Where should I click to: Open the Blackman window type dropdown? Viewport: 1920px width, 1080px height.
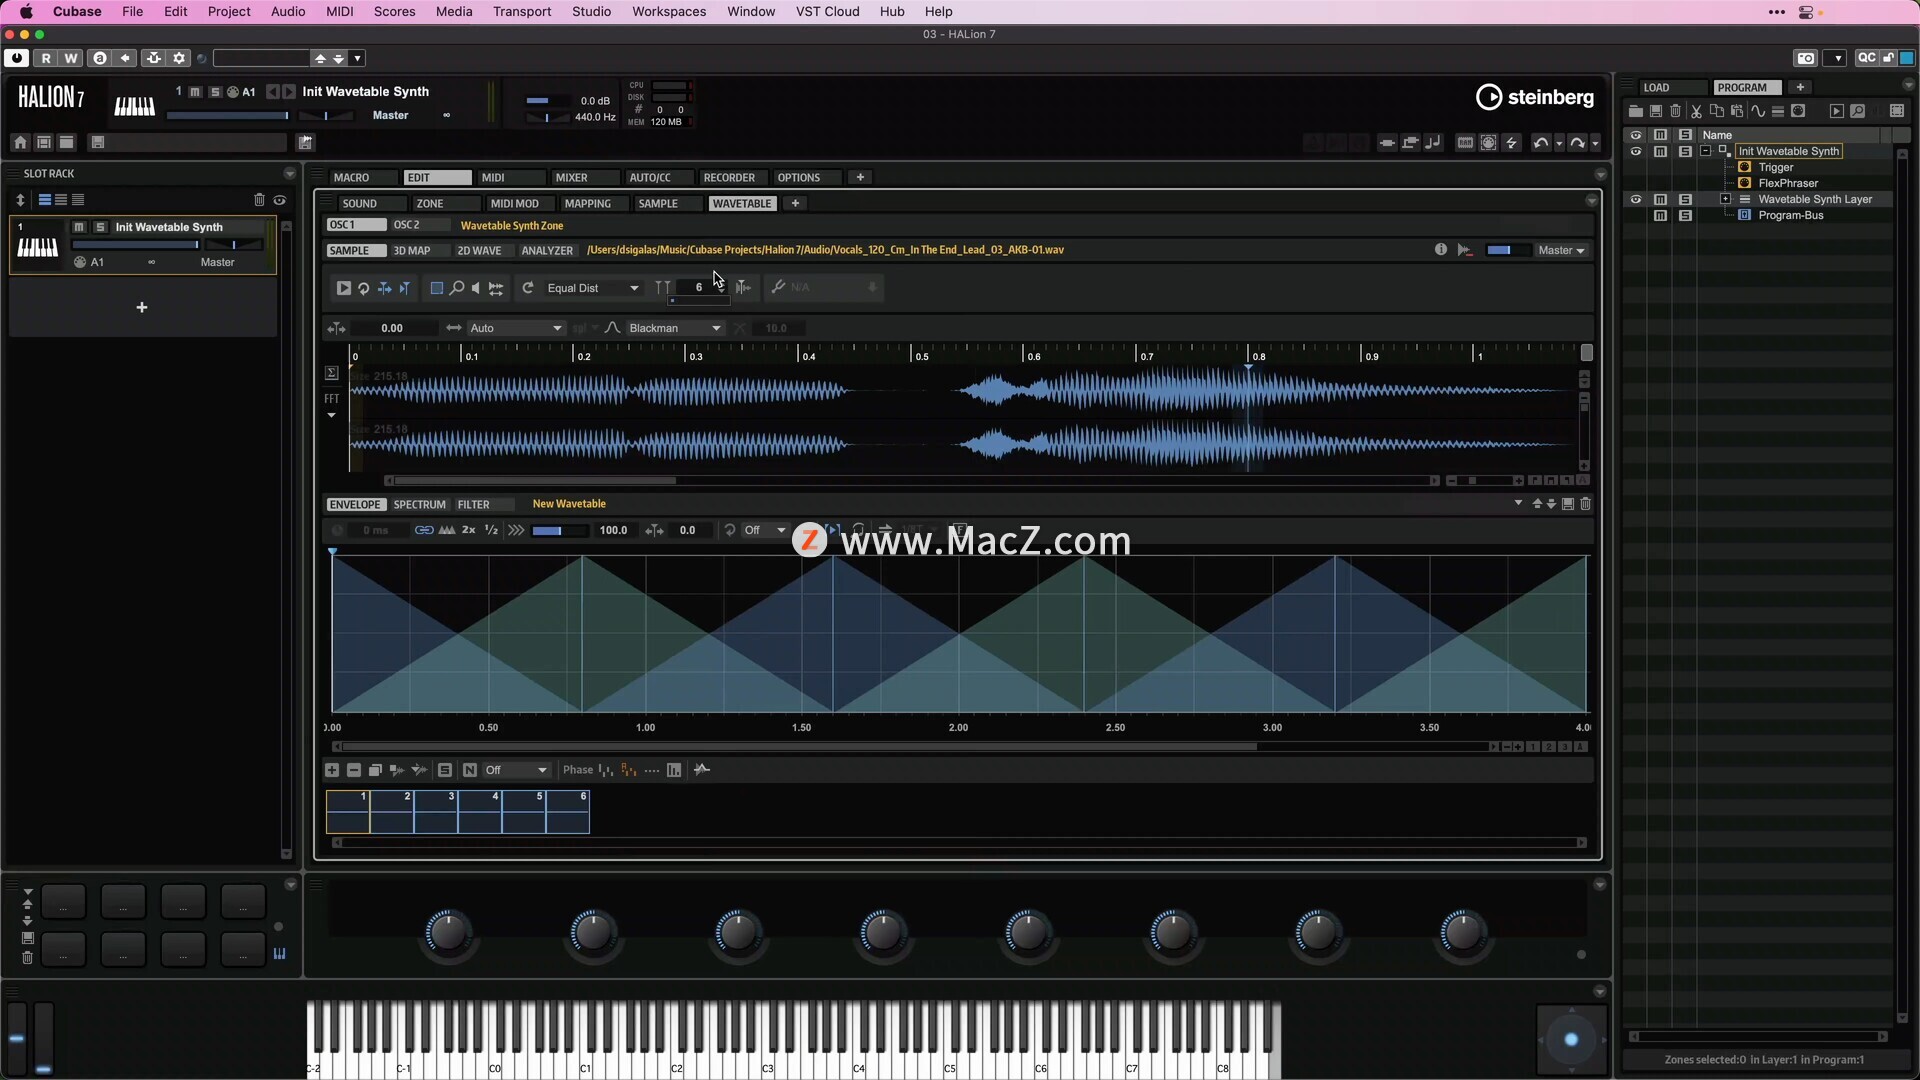675,328
